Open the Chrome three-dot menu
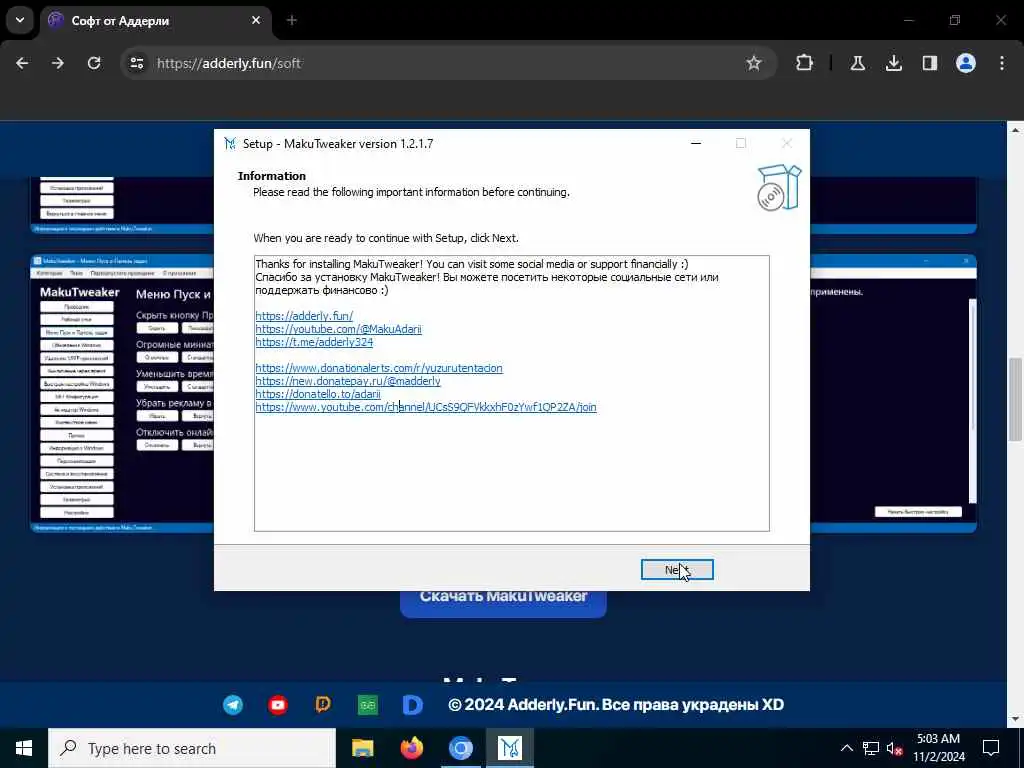The width and height of the screenshot is (1024, 768). click(x=1002, y=63)
